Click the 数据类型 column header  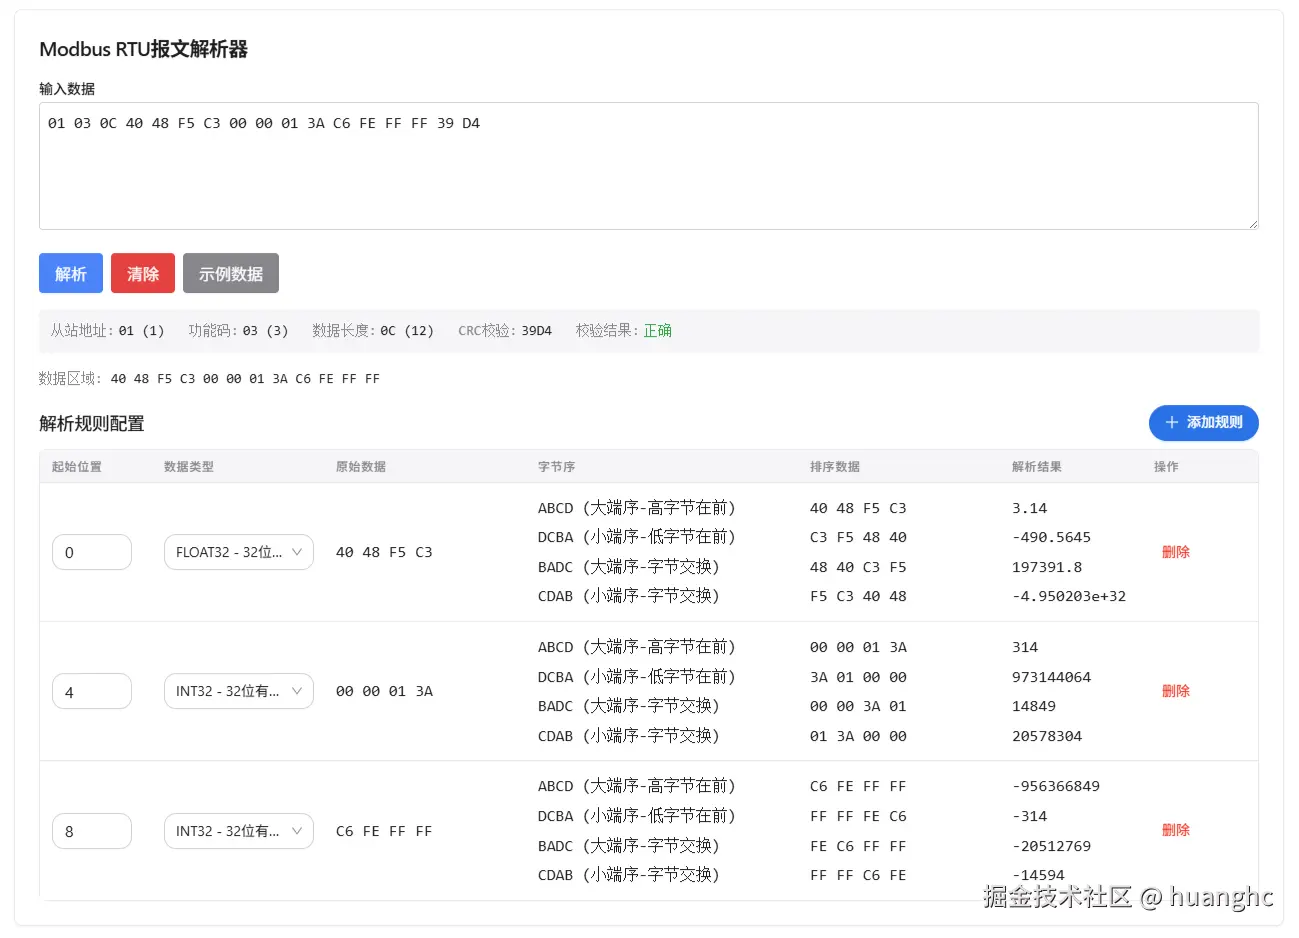189,467
